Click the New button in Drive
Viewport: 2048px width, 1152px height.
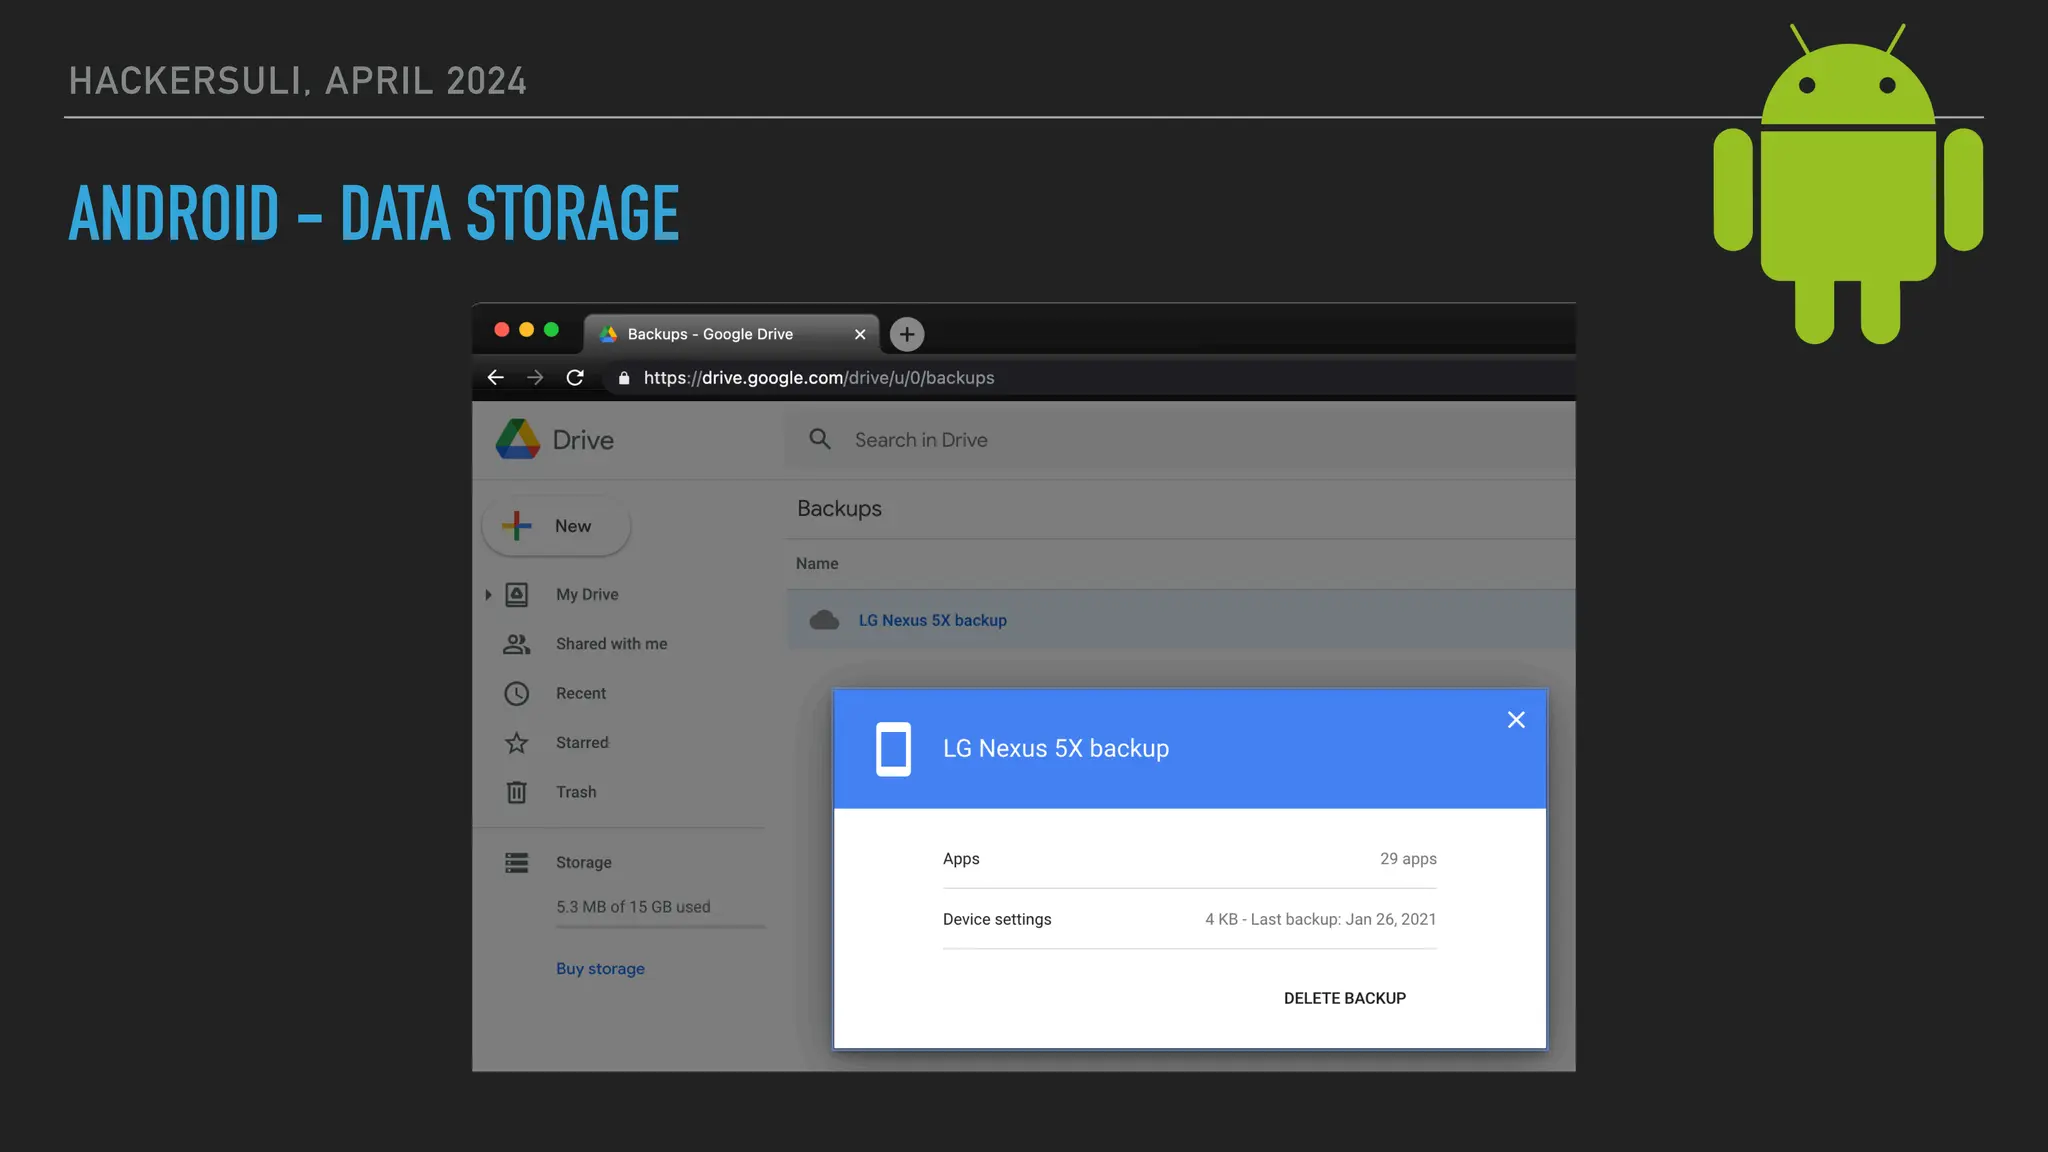click(556, 526)
